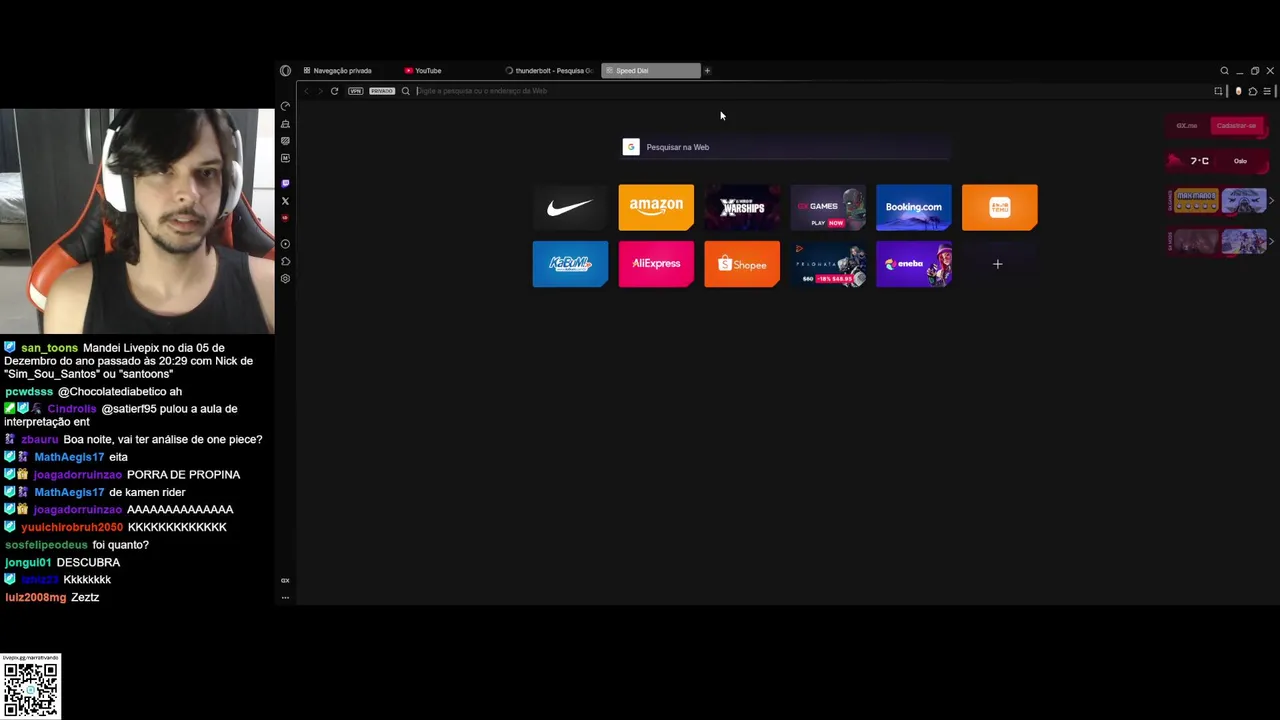1280x720 pixels.
Task: Click the Oslo location label
Action: 1240,161
